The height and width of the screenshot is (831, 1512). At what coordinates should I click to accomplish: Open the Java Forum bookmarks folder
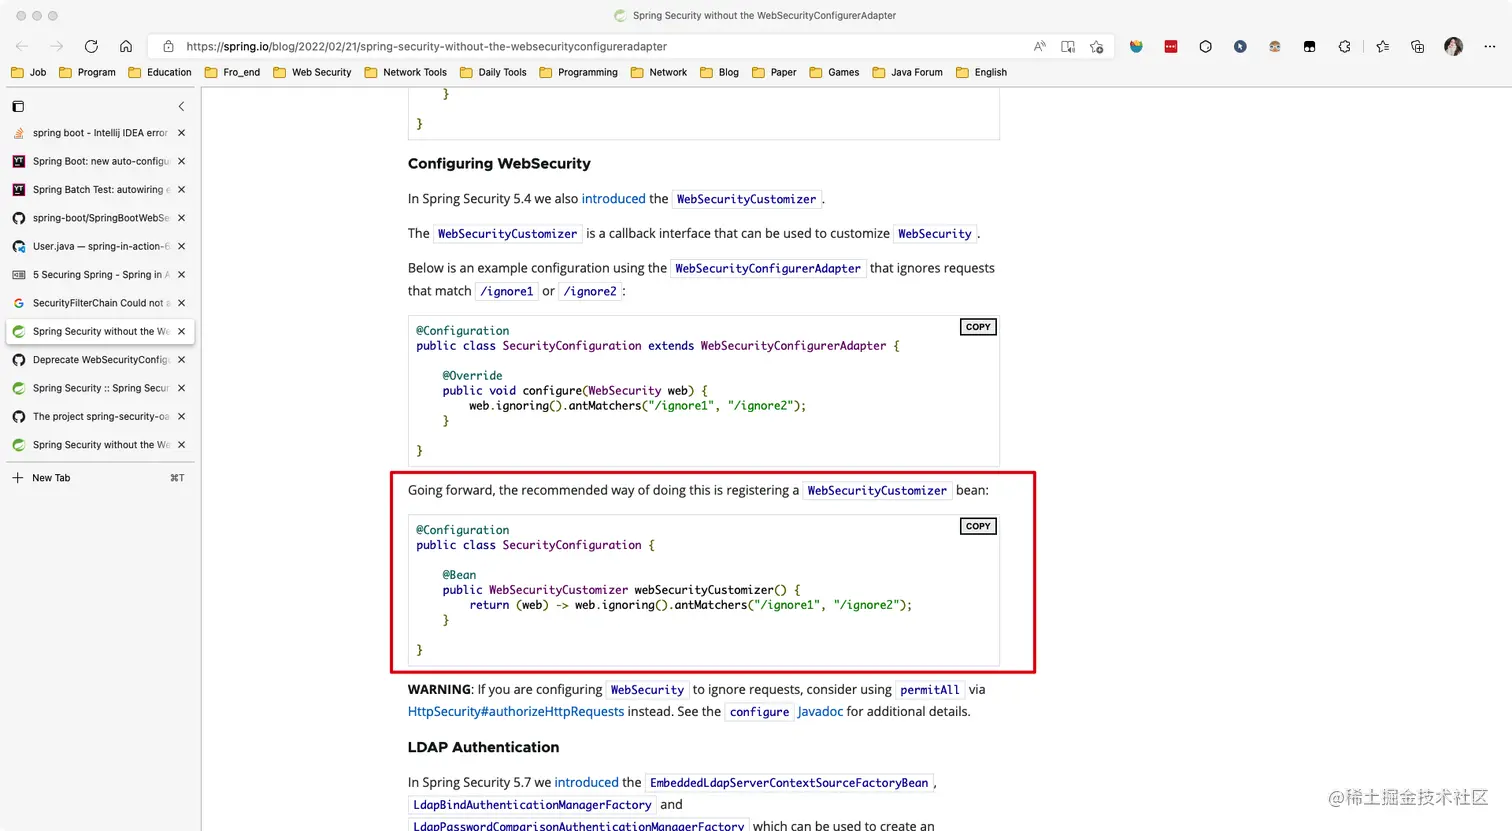[x=907, y=72]
